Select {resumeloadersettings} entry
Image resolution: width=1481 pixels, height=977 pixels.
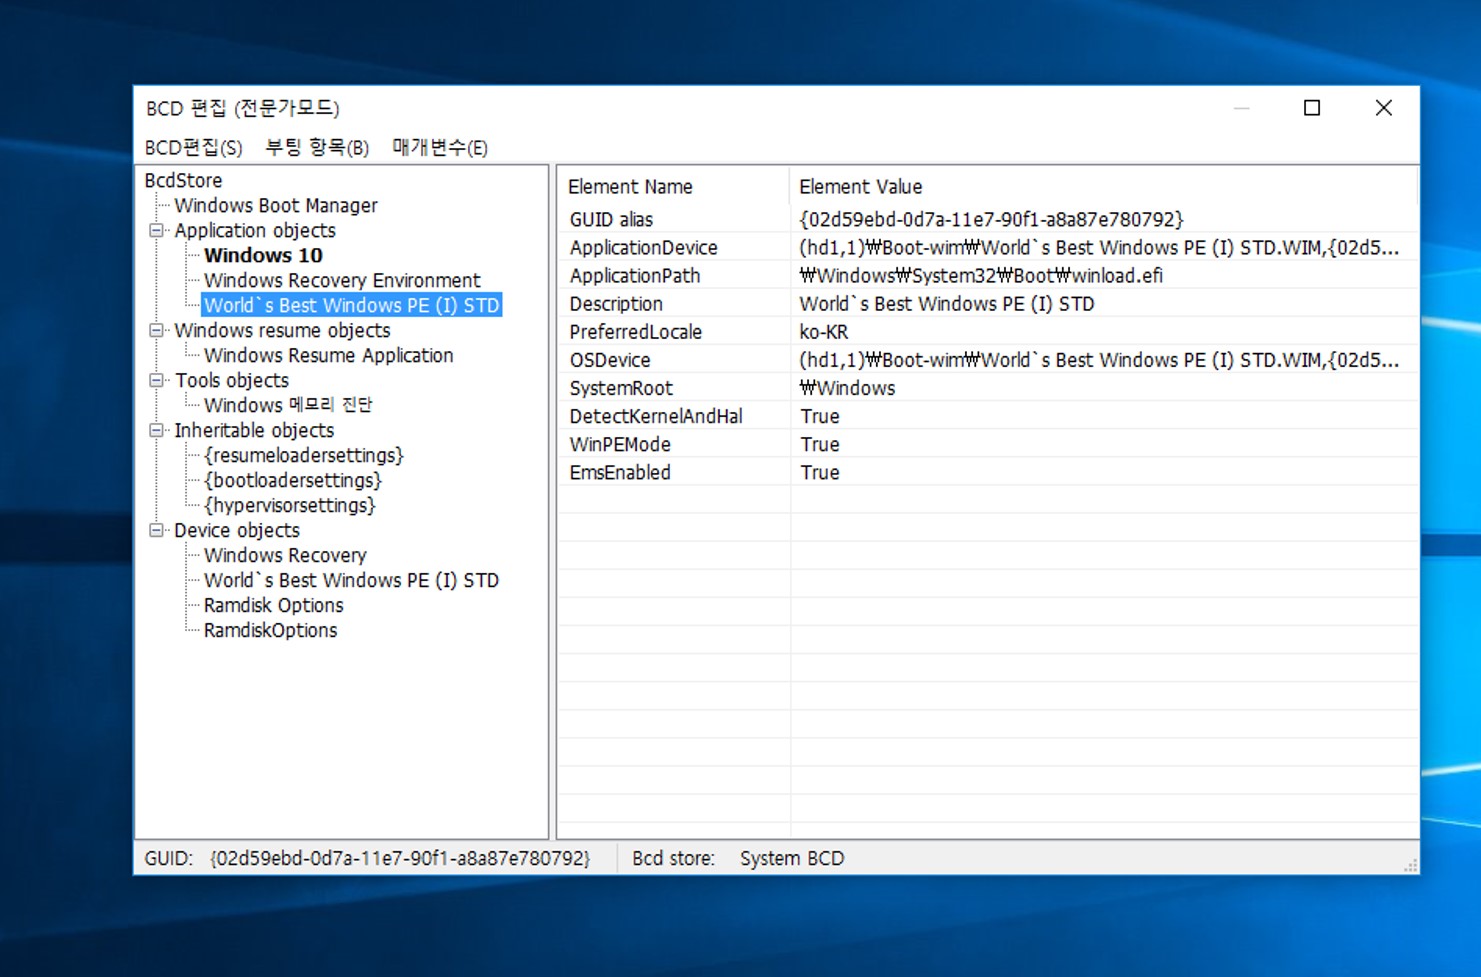[x=304, y=456]
